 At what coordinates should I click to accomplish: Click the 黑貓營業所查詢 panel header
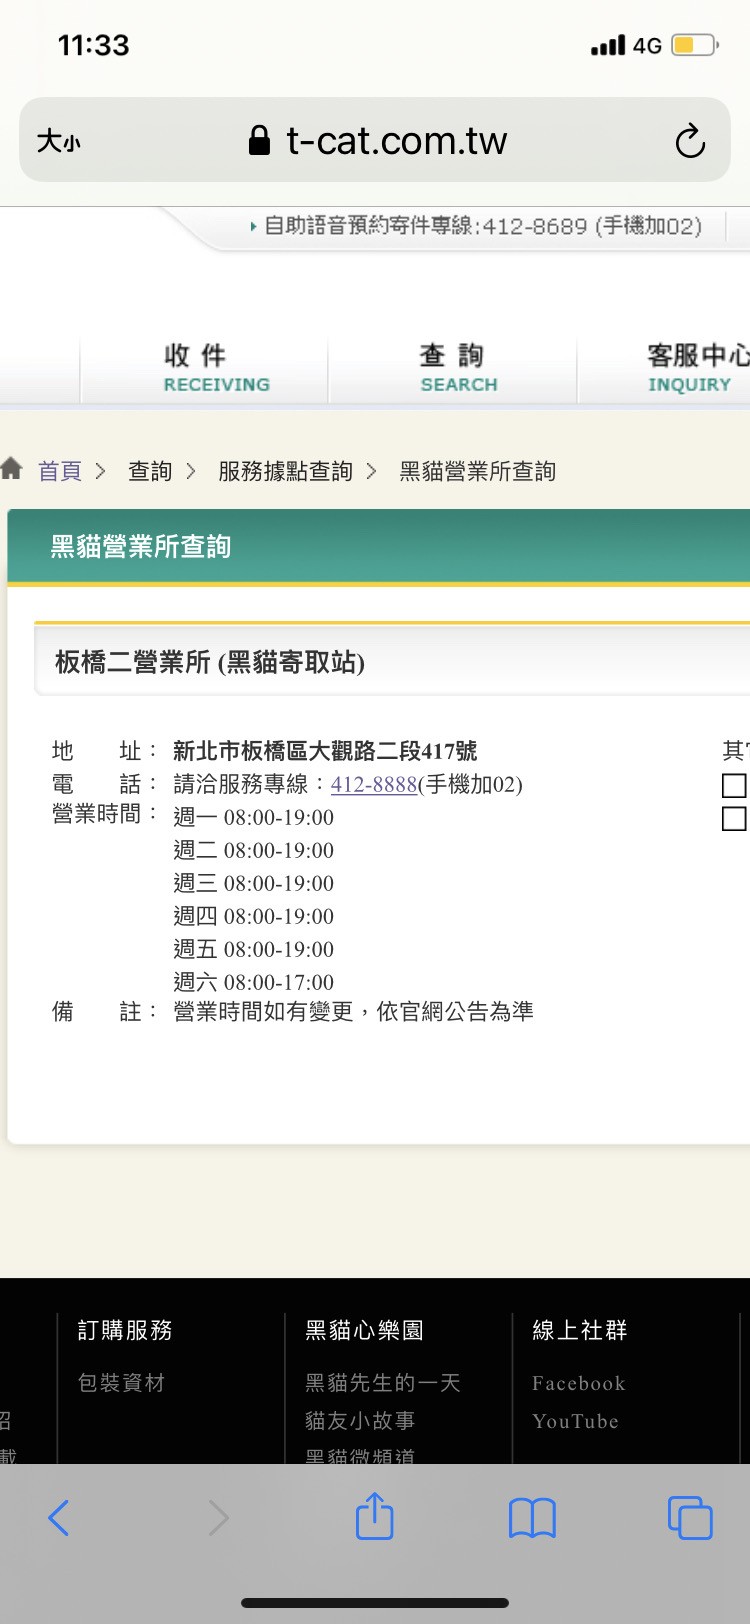(379, 546)
